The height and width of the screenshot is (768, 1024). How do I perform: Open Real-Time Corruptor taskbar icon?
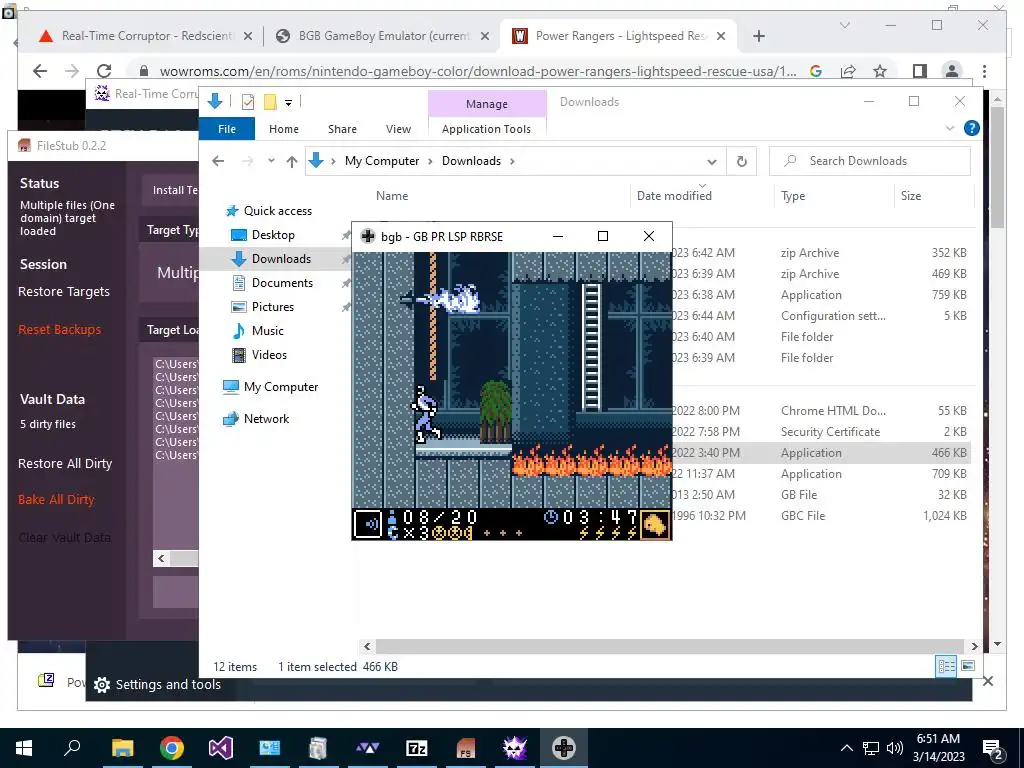[x=515, y=748]
